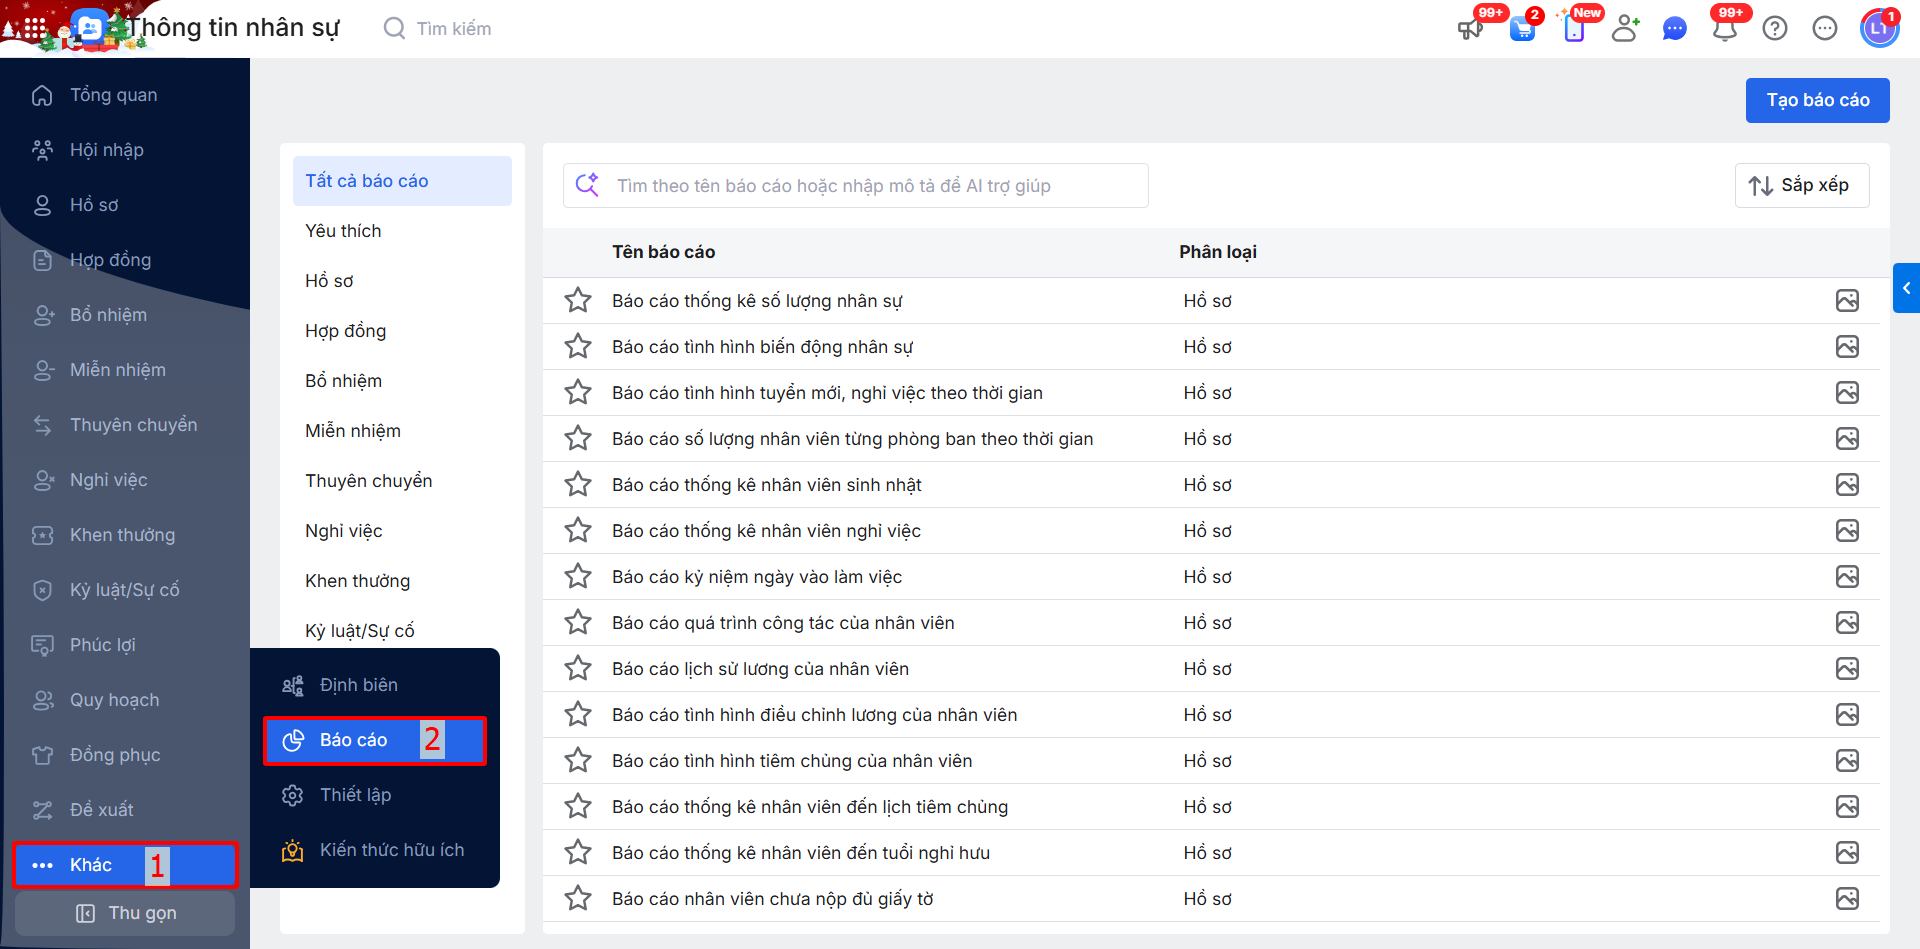This screenshot has height=949, width=1920.
Task: Click the AI report search field
Action: pyautogui.click(x=870, y=186)
